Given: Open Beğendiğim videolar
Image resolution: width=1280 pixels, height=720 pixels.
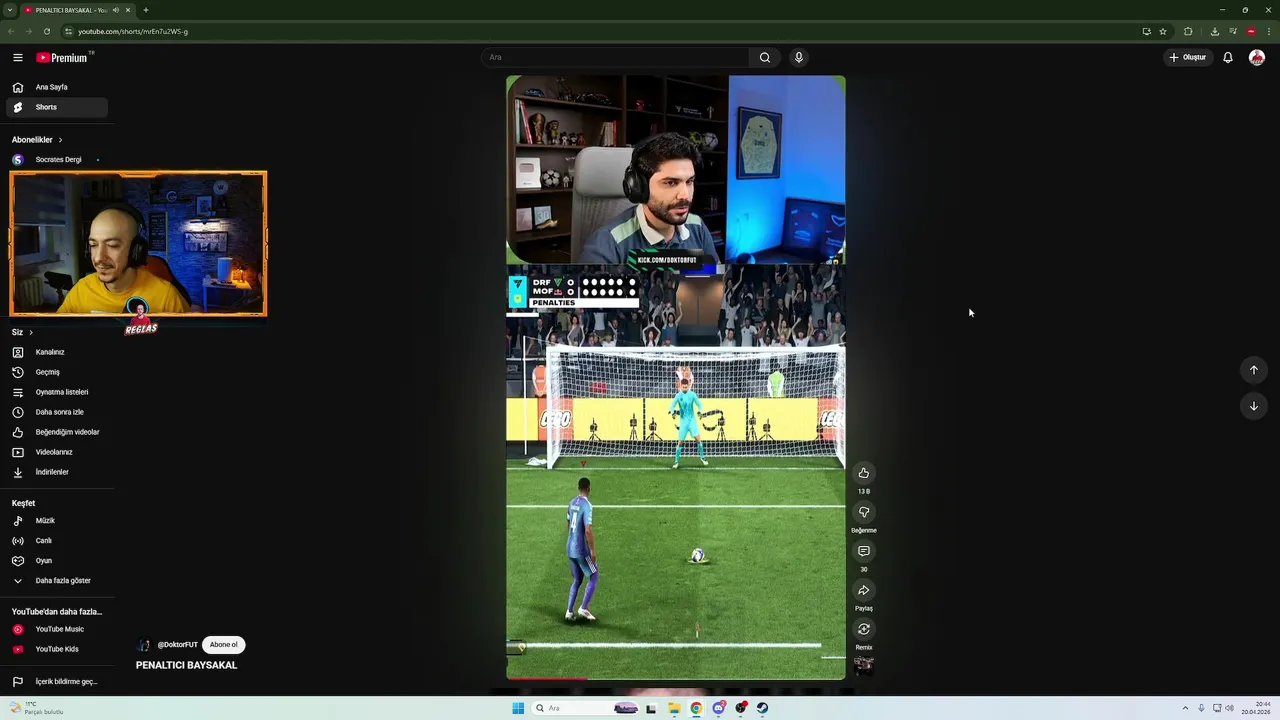Looking at the screenshot, I should pos(56,432).
